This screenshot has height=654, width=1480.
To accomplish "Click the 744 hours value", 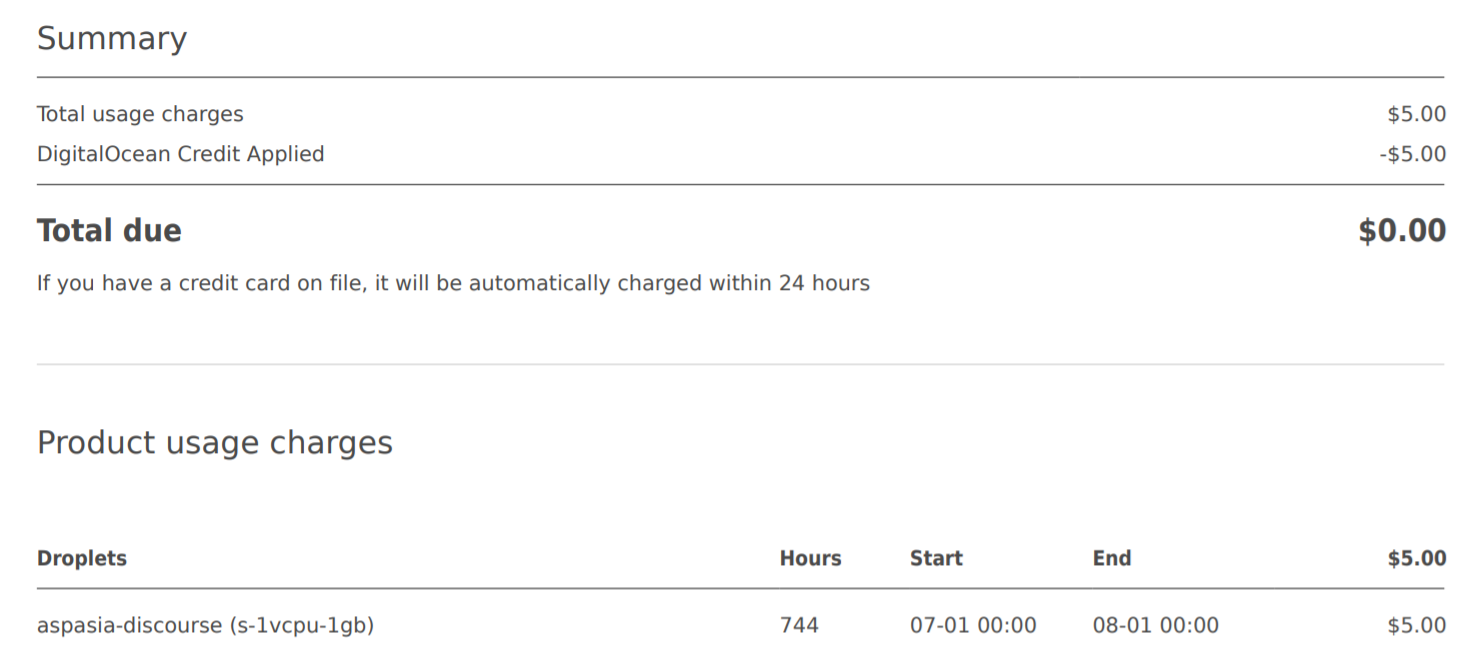I will 799,626.
